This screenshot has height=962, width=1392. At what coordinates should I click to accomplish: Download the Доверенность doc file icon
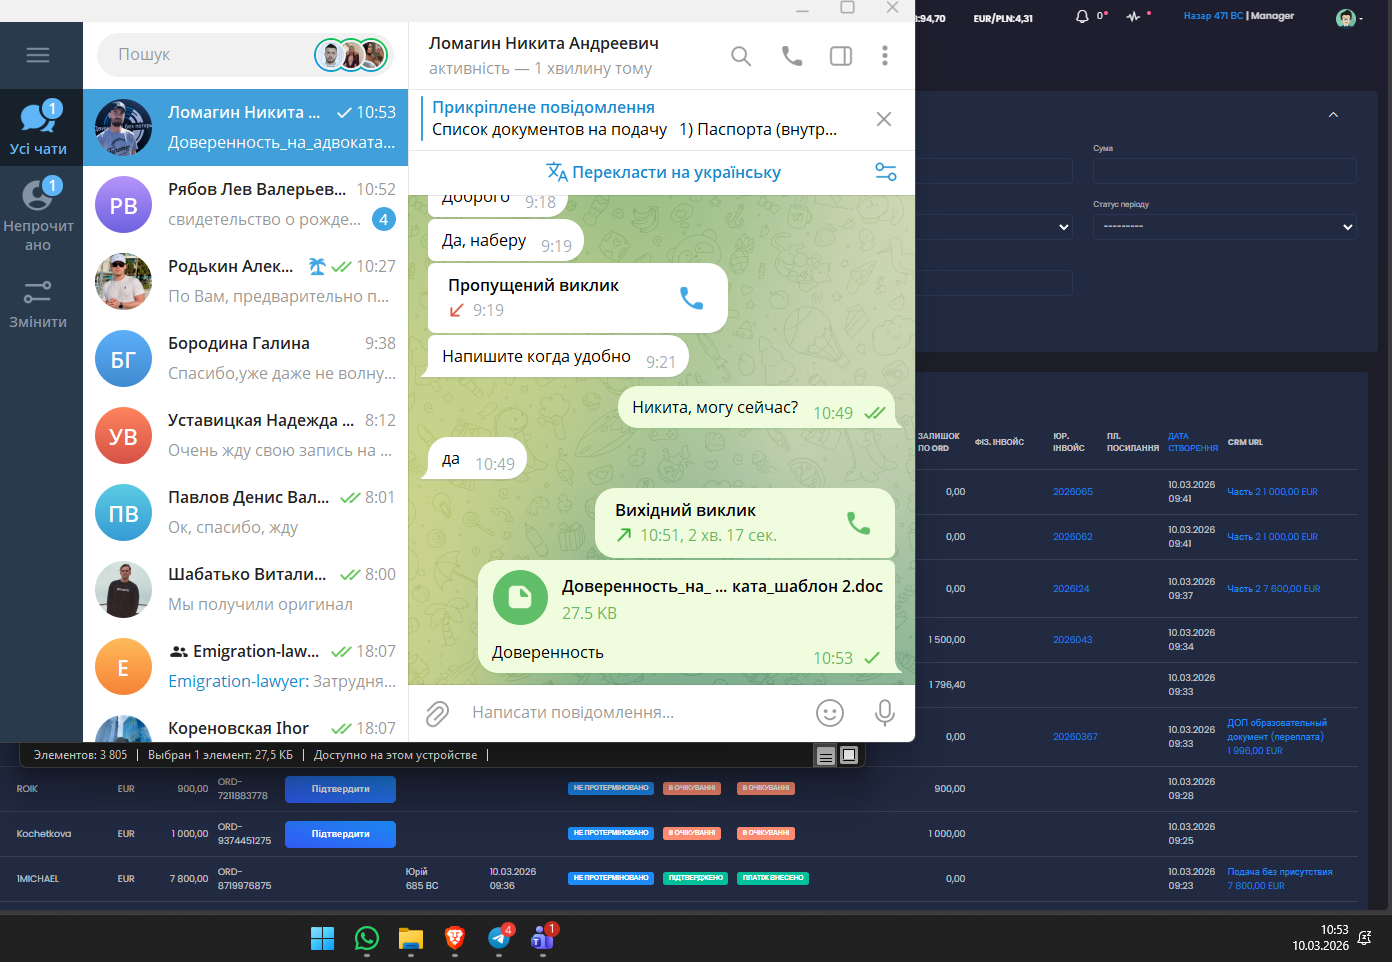click(x=520, y=597)
